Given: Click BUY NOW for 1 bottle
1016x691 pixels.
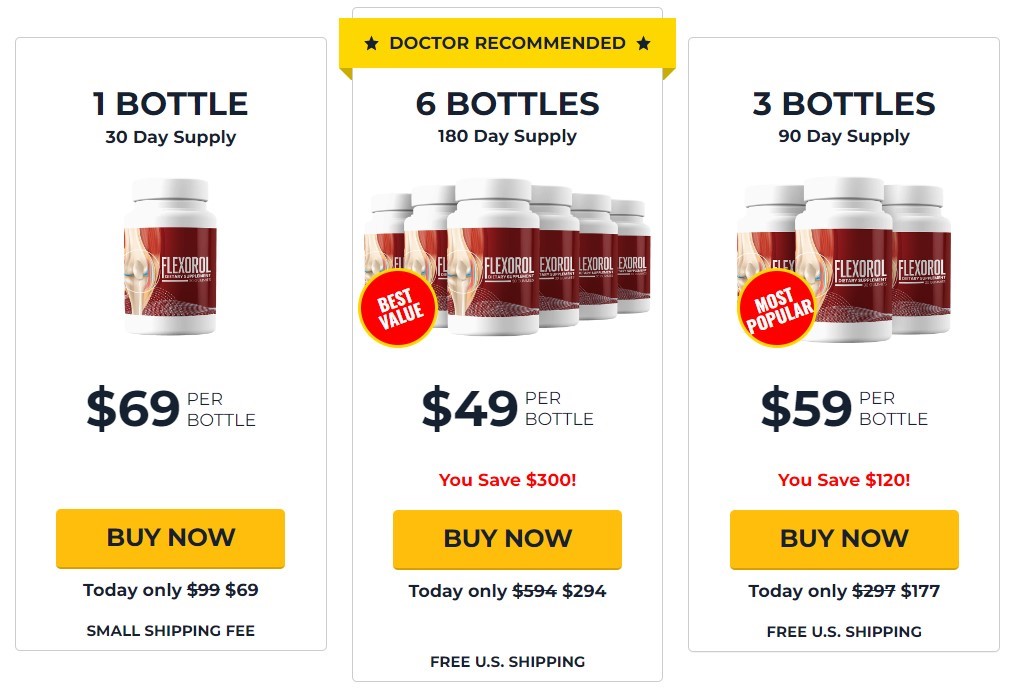Looking at the screenshot, I should click(170, 538).
